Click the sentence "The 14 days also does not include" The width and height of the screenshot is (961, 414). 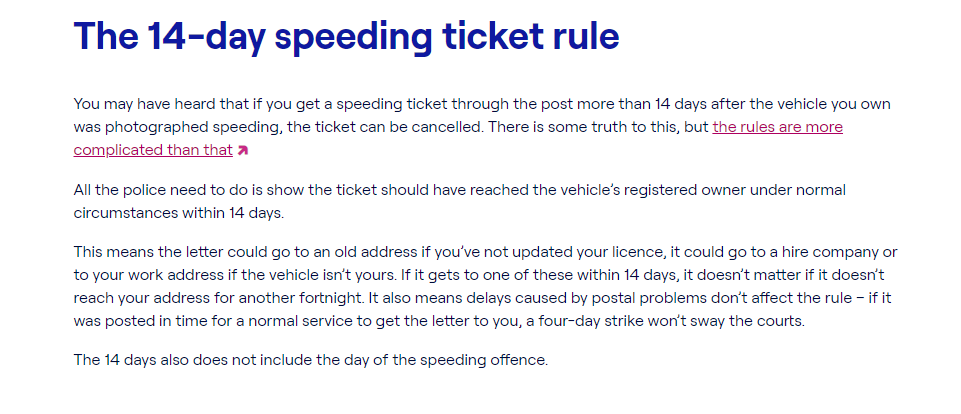[x=311, y=359]
